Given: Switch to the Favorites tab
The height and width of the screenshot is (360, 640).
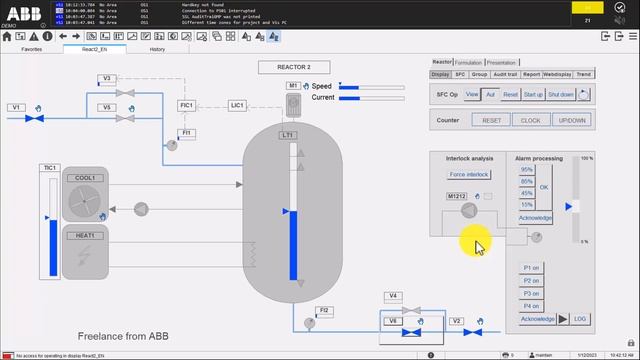Looking at the screenshot, I should coord(31,49).
